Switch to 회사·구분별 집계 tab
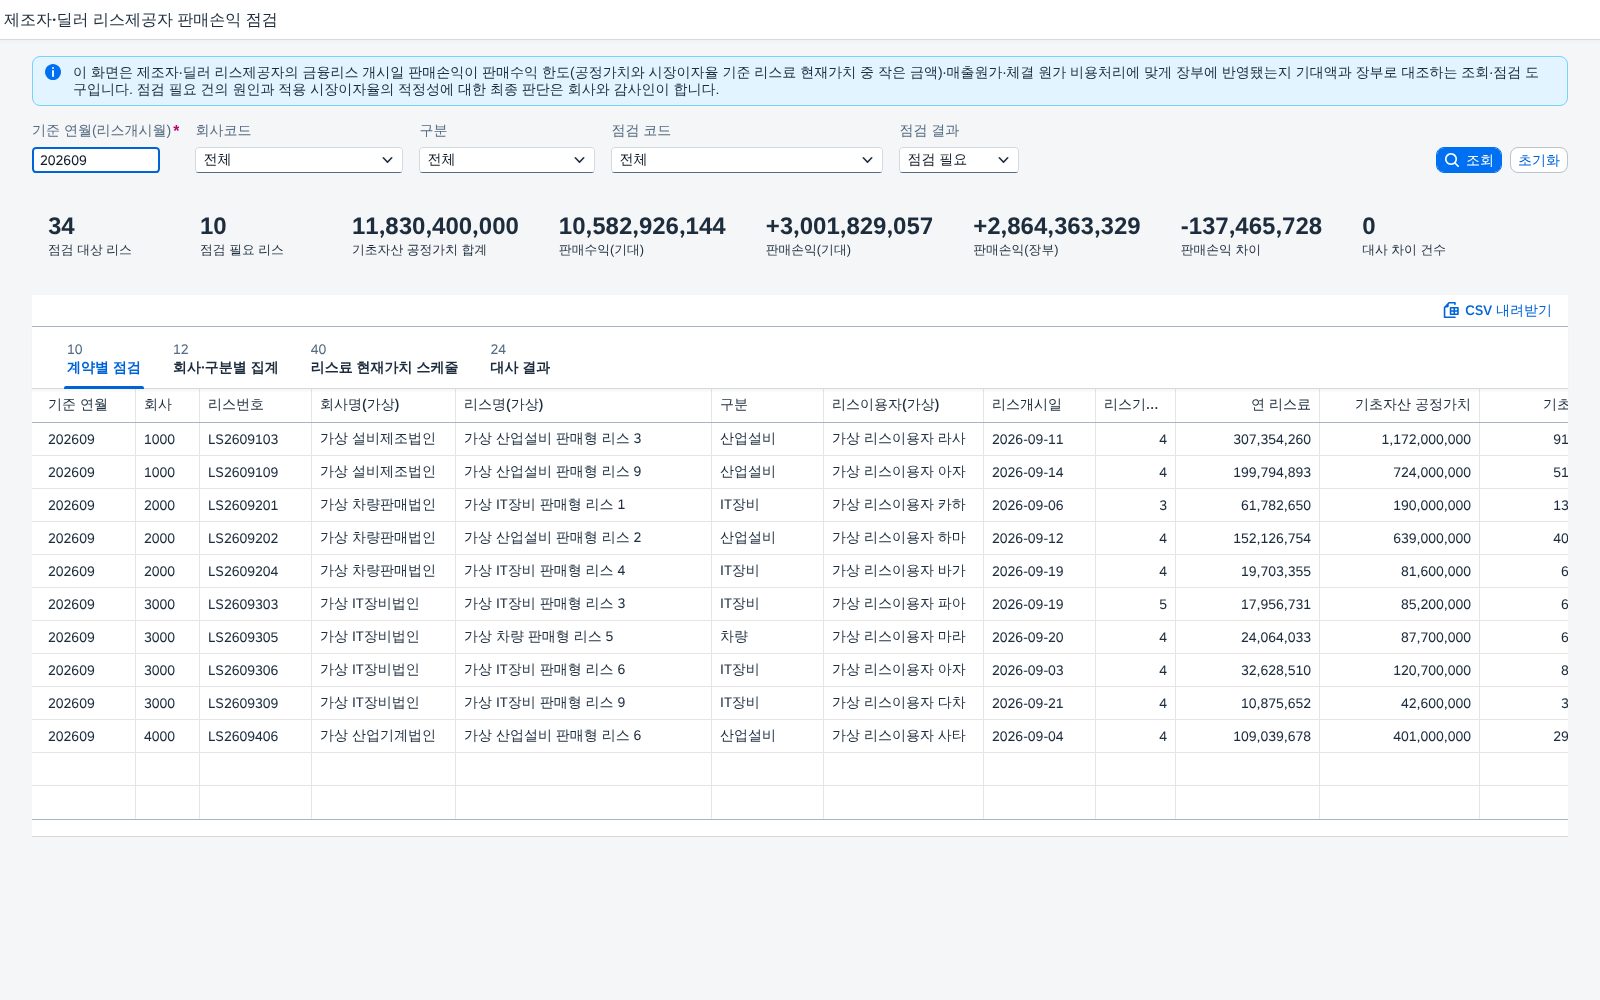Viewport: 1600px width, 1000px height. click(x=225, y=360)
